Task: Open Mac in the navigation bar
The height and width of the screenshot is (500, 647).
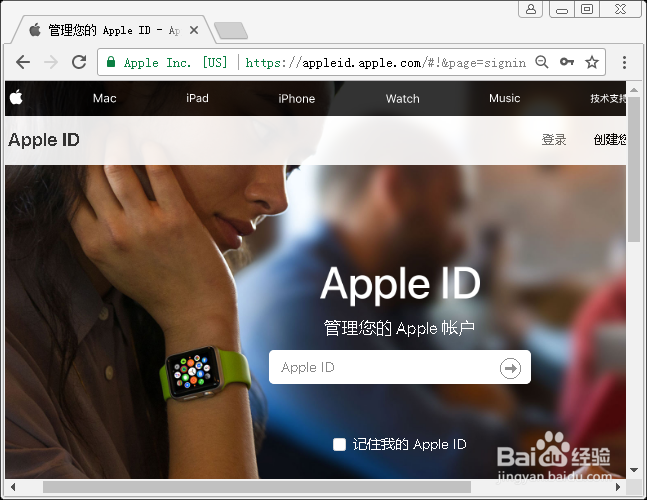Action: tap(104, 98)
